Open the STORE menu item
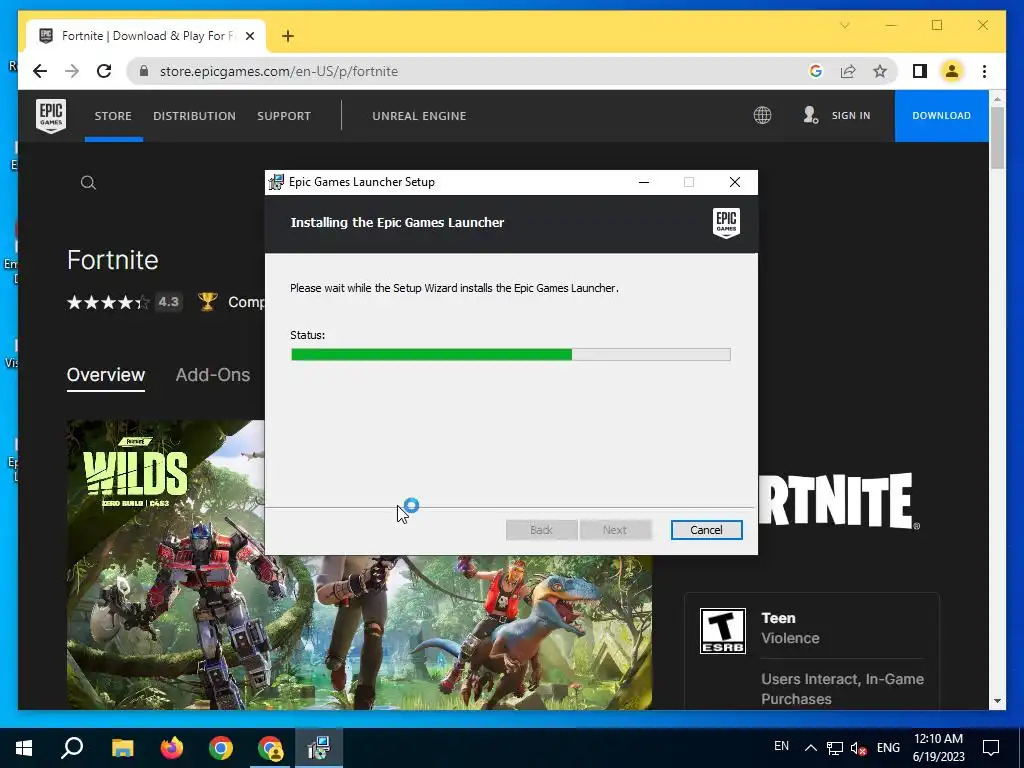The height and width of the screenshot is (768, 1024). [113, 116]
